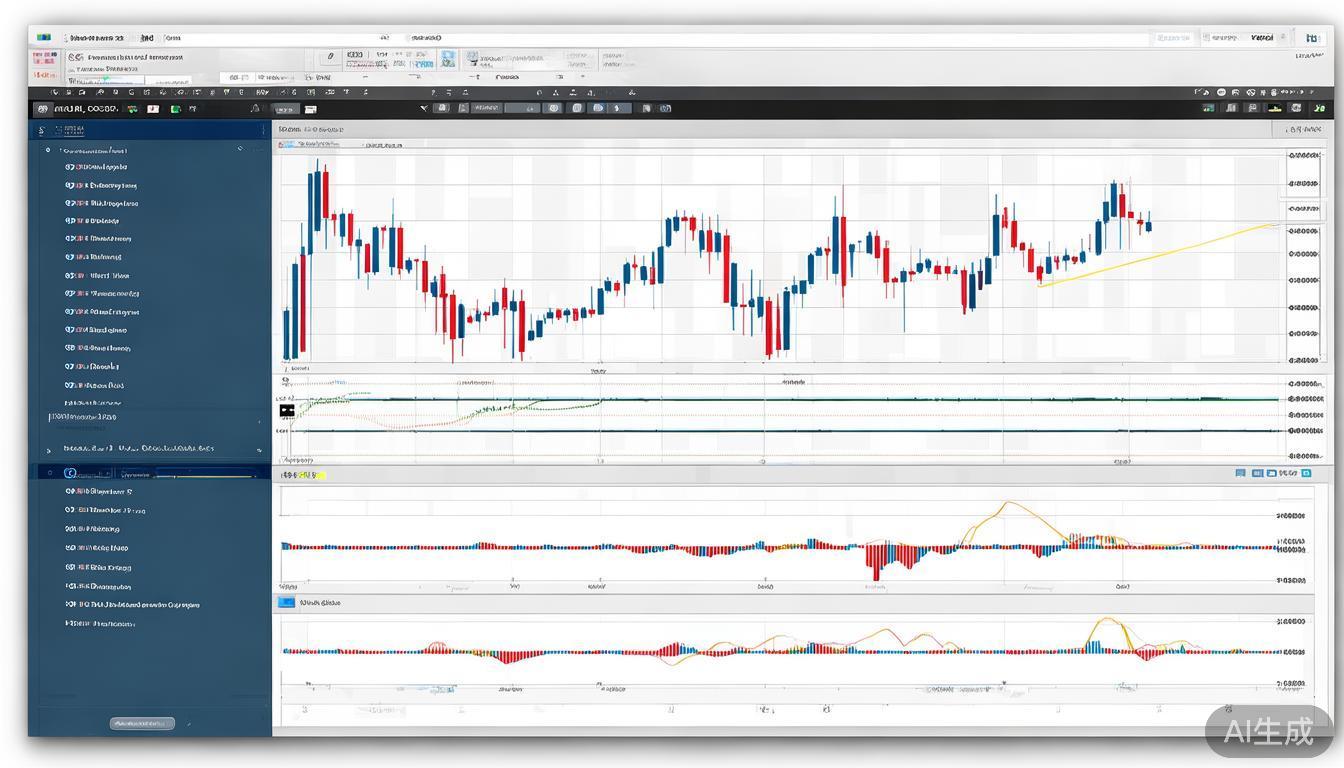Click the blue icon at the top-right corner

point(1312,37)
